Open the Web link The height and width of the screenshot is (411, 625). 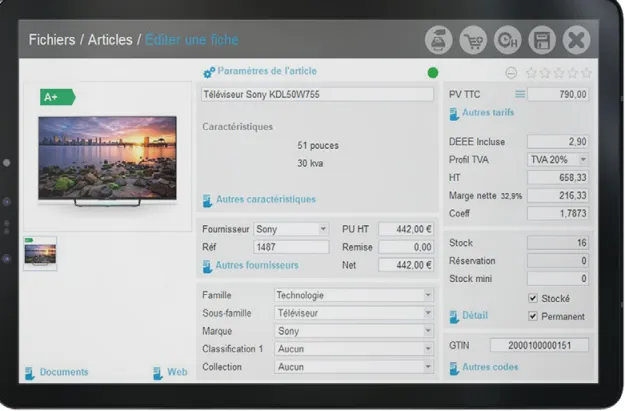click(x=177, y=372)
